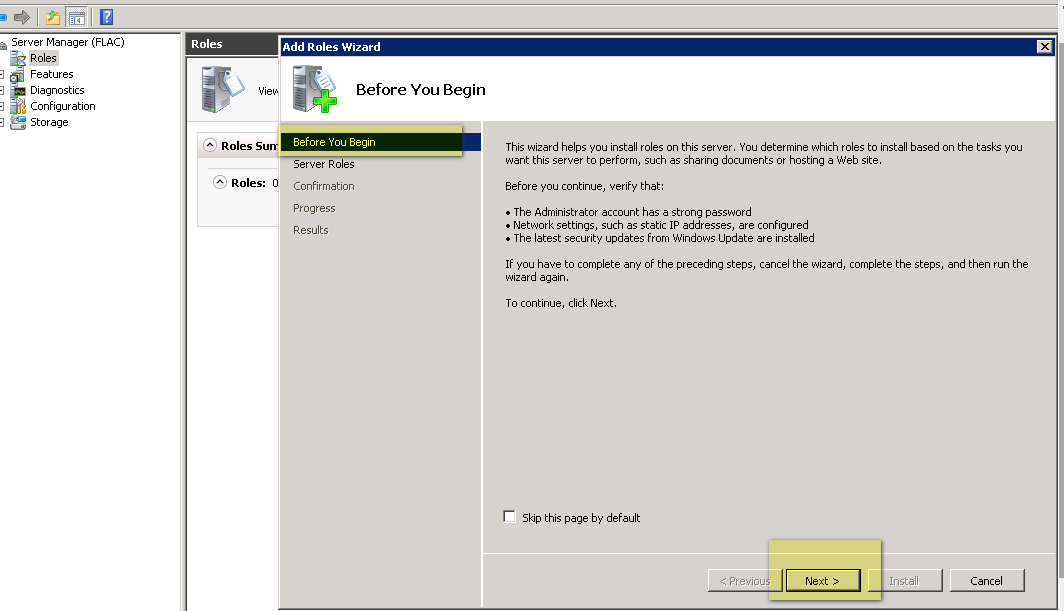Expand the Features tree node
Image resolution: width=1064 pixels, height=611 pixels.
click(2, 74)
